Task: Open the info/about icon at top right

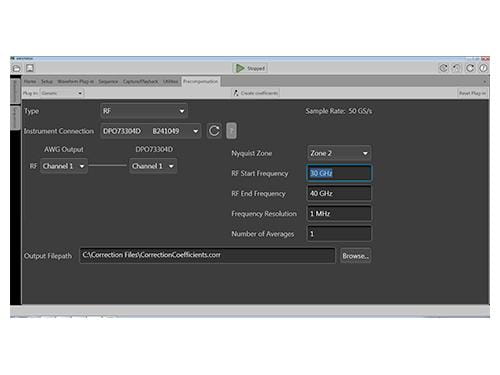Action: click(x=483, y=68)
